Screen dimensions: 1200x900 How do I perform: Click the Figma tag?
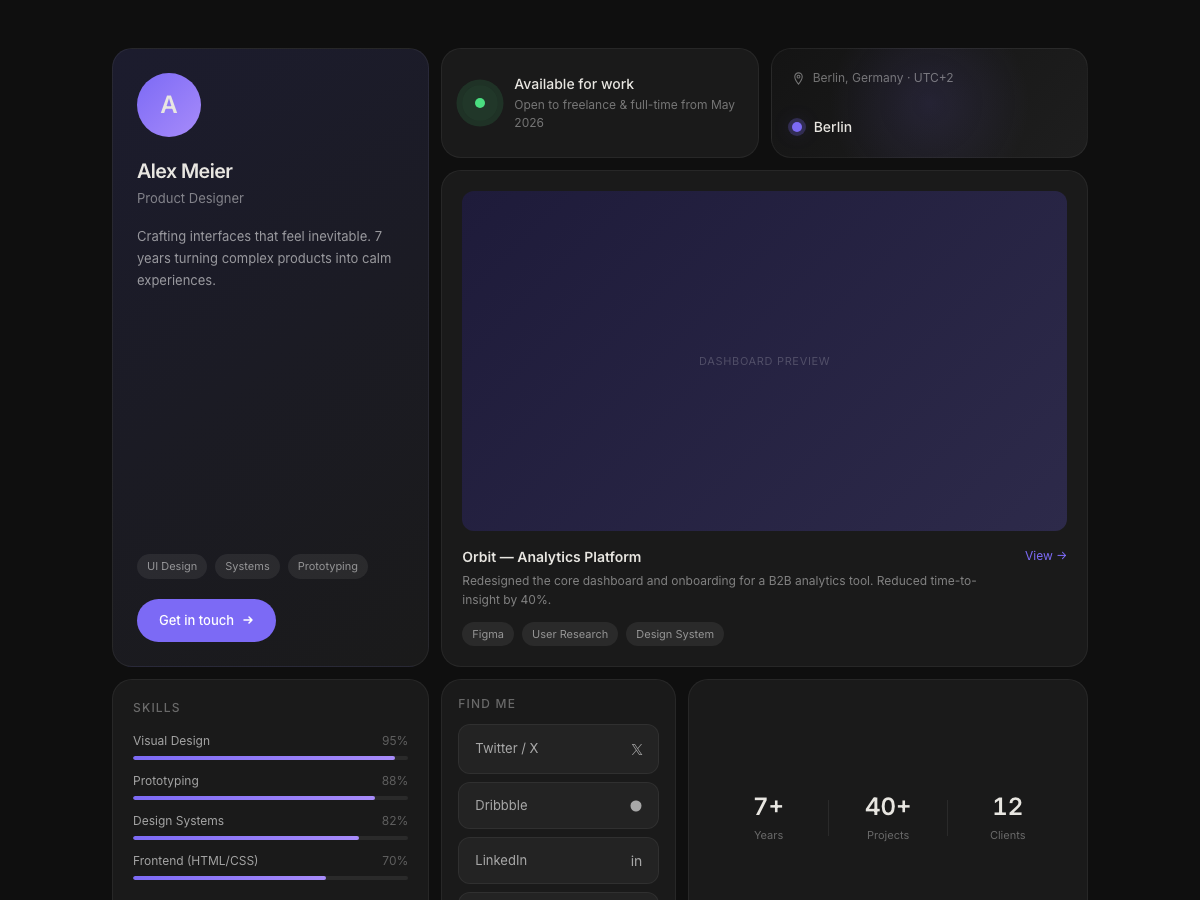(x=488, y=634)
